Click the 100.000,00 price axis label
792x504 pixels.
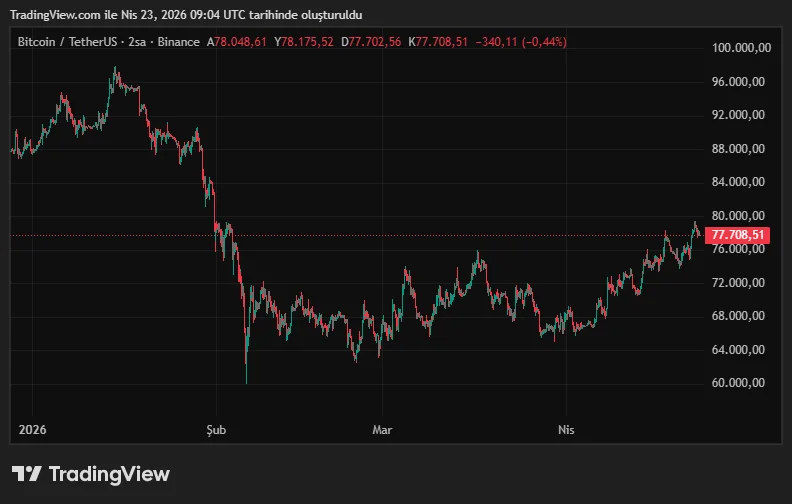tap(740, 48)
